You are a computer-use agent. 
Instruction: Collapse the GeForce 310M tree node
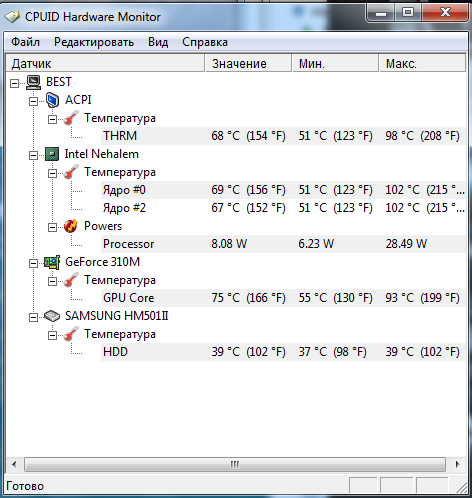pyautogui.click(x=33, y=263)
